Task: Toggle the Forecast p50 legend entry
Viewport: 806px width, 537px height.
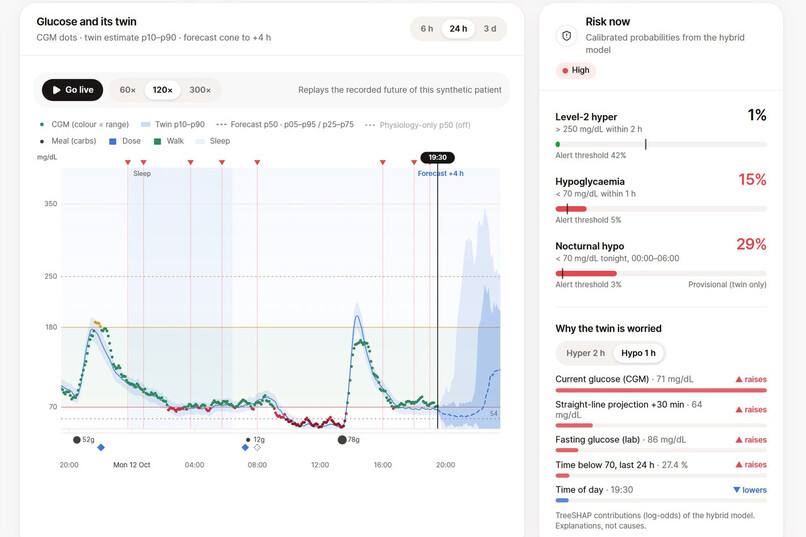Action: tap(285, 124)
